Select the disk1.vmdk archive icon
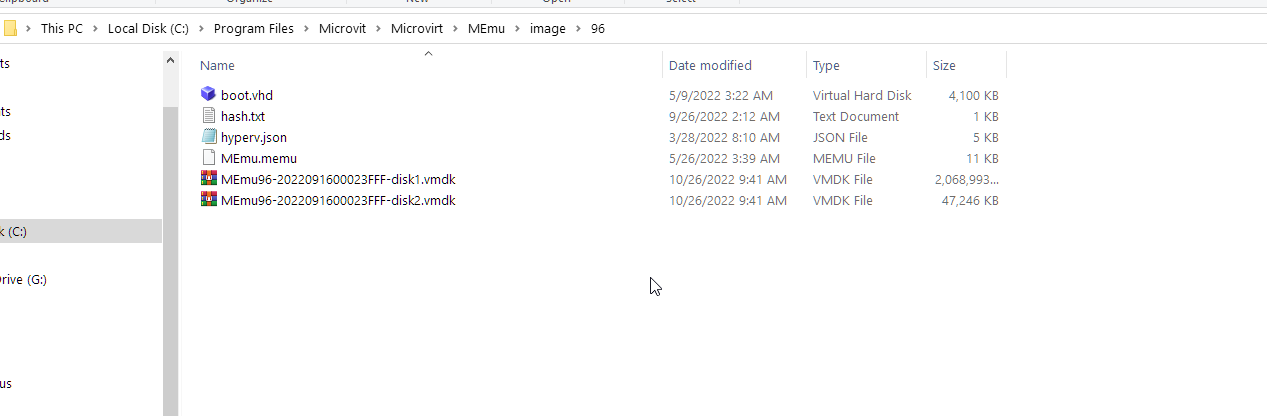The height and width of the screenshot is (416, 1267). pyautogui.click(x=208, y=179)
